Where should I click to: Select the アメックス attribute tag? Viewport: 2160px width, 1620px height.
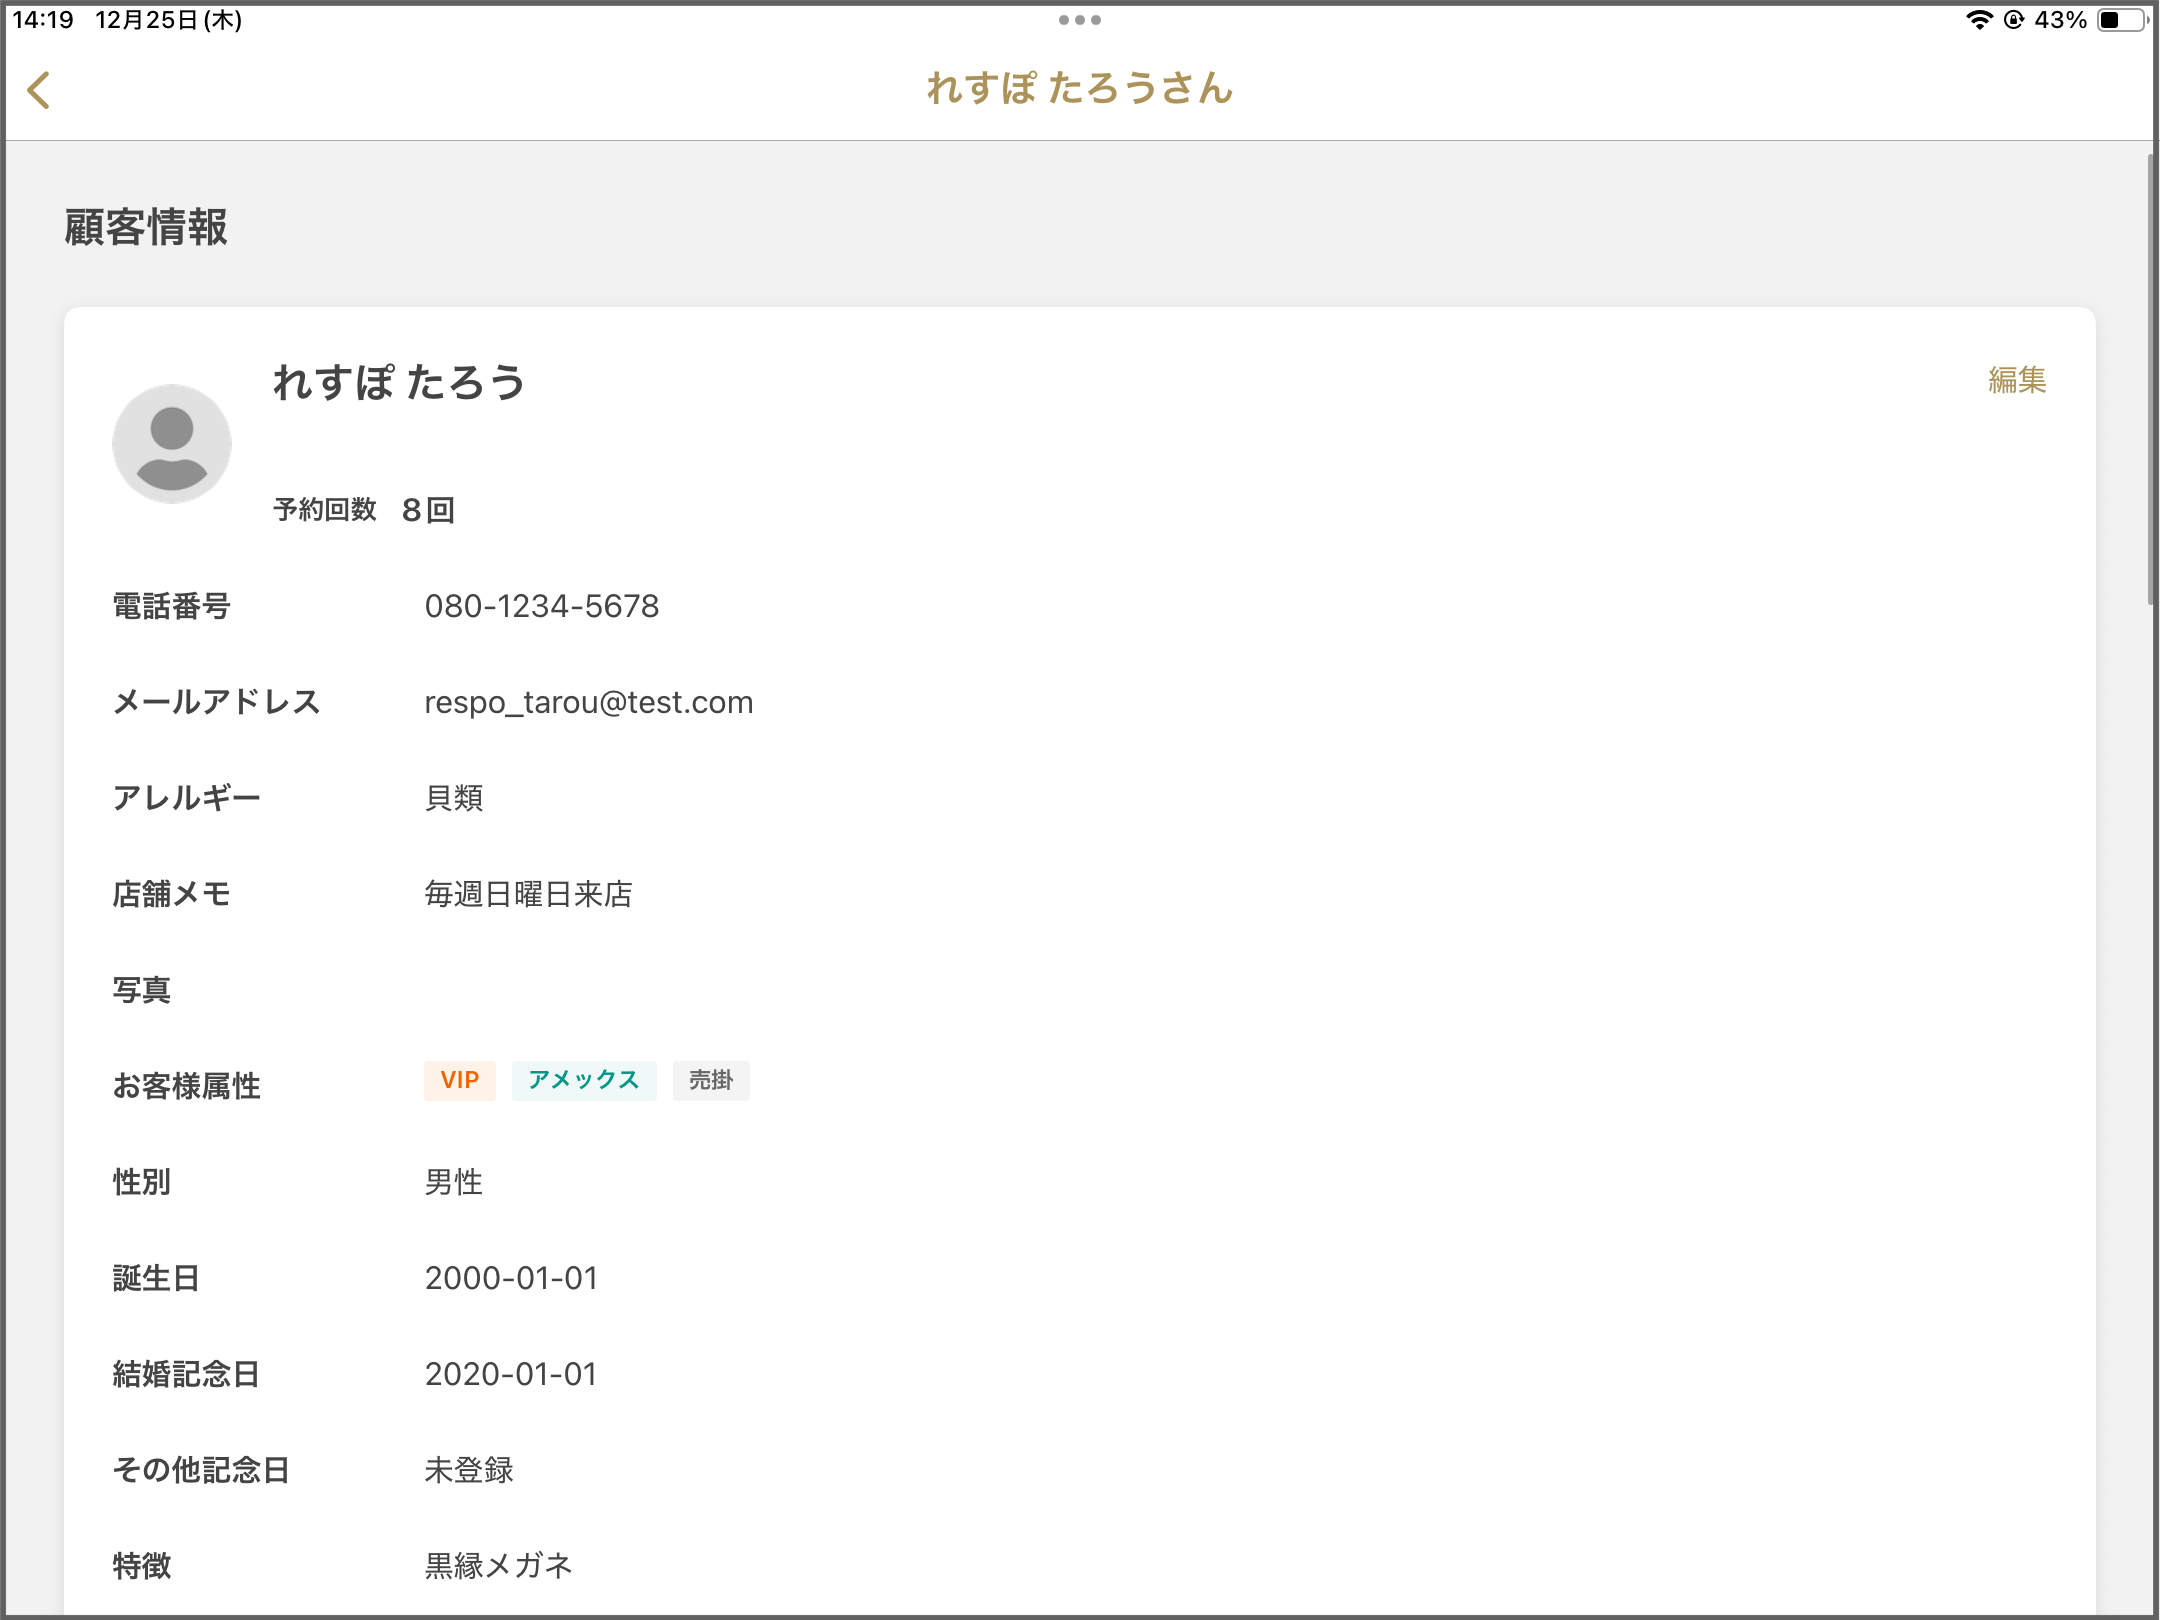point(584,1080)
